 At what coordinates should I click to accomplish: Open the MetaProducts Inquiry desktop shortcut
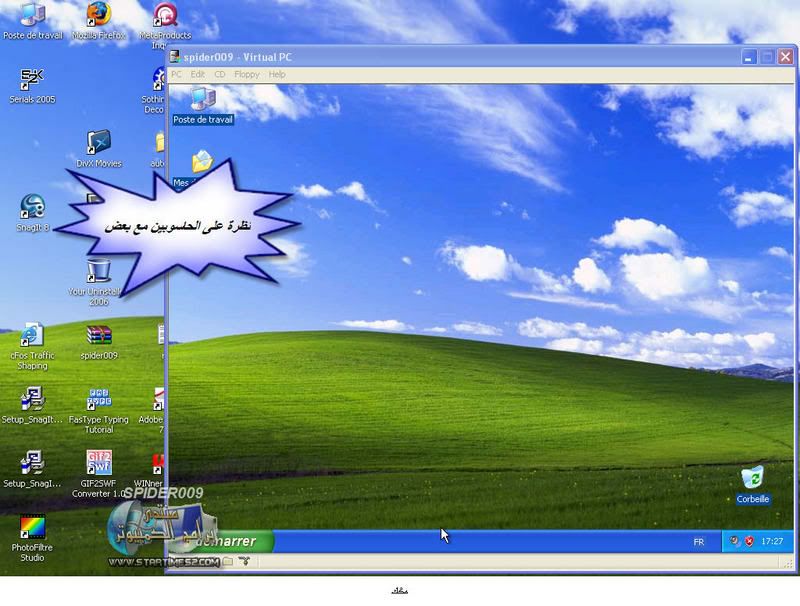(164, 26)
